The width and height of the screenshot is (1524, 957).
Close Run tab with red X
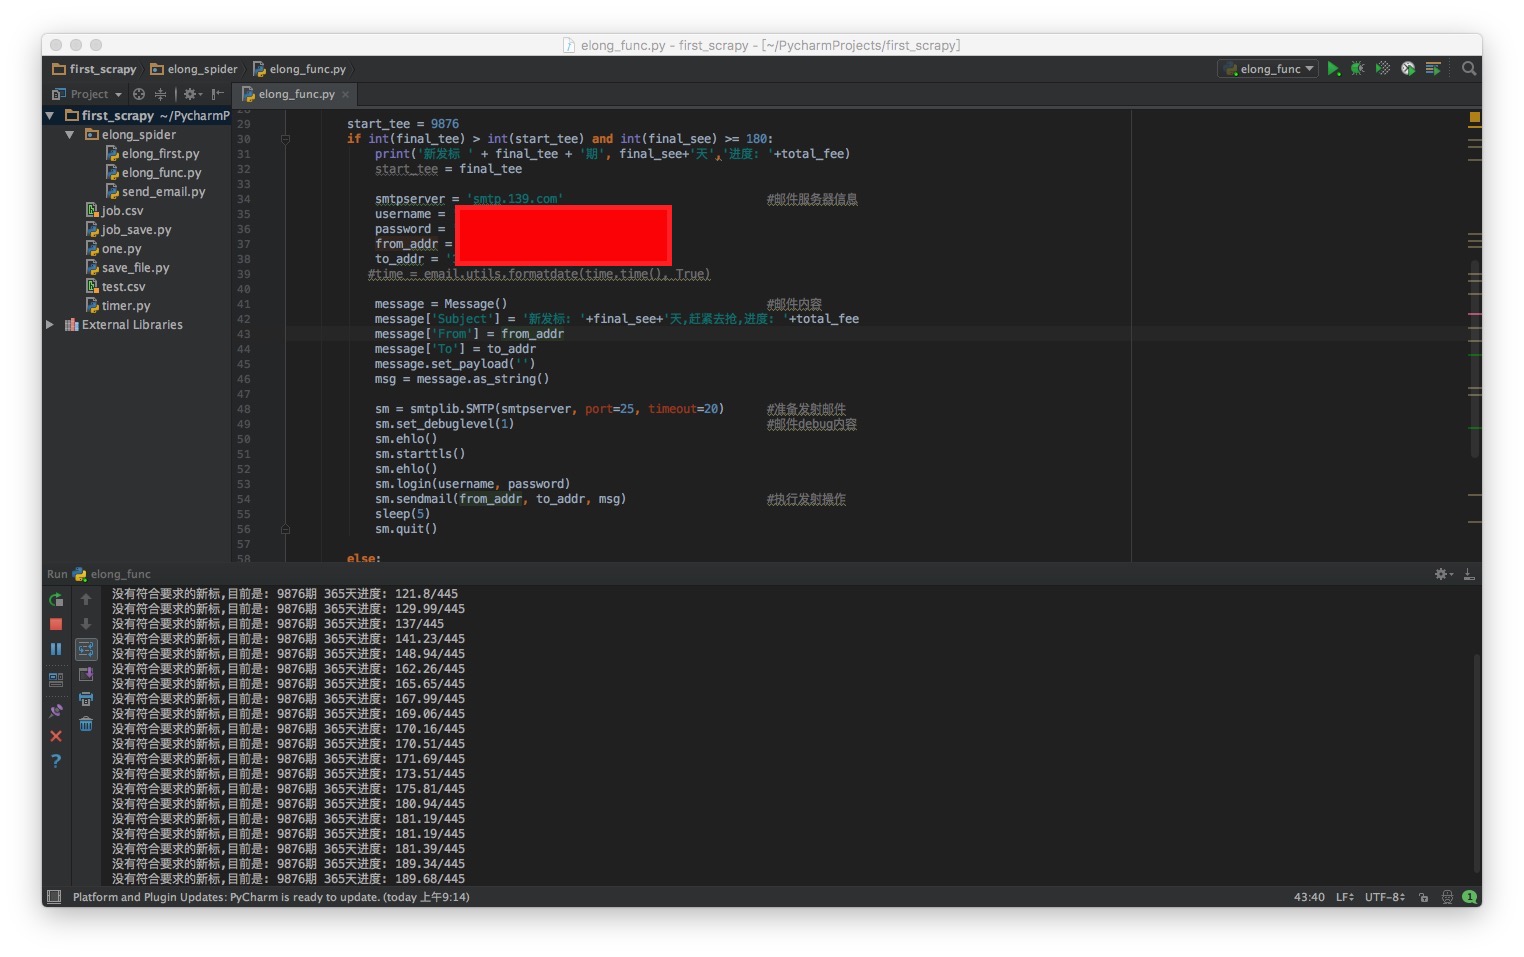point(56,736)
